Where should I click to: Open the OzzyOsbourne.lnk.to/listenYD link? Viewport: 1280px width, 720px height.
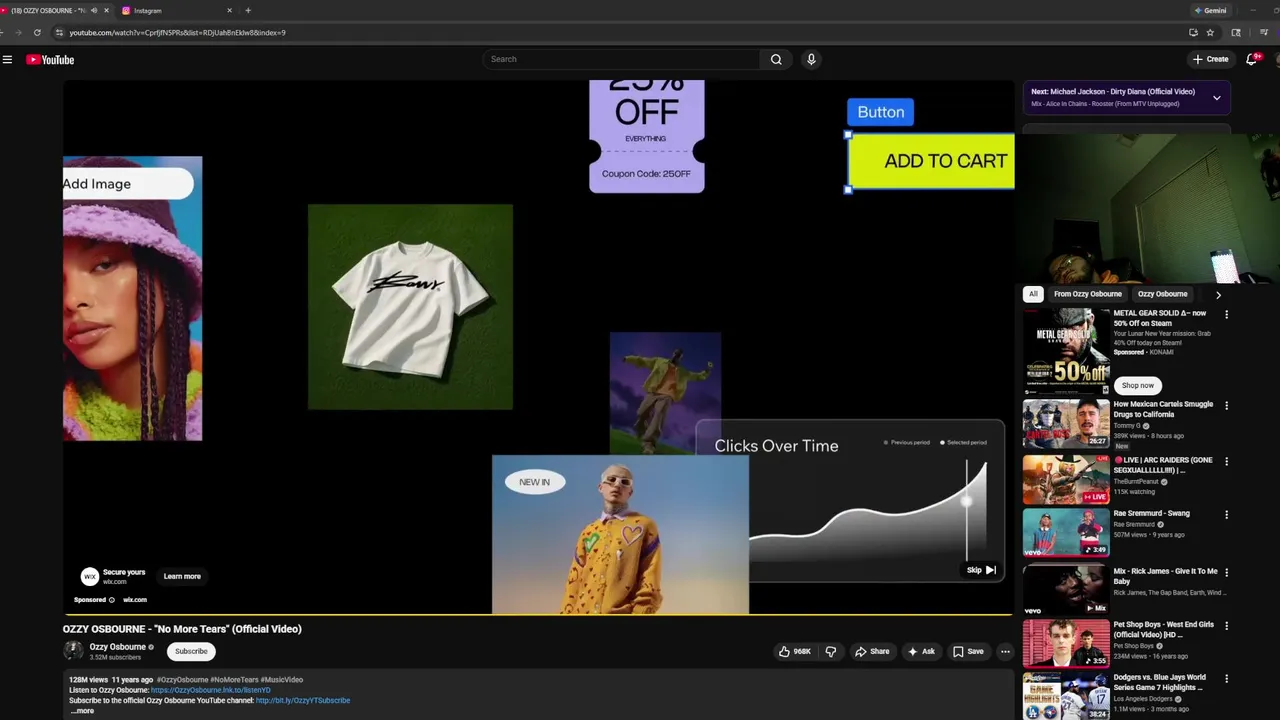coord(211,690)
